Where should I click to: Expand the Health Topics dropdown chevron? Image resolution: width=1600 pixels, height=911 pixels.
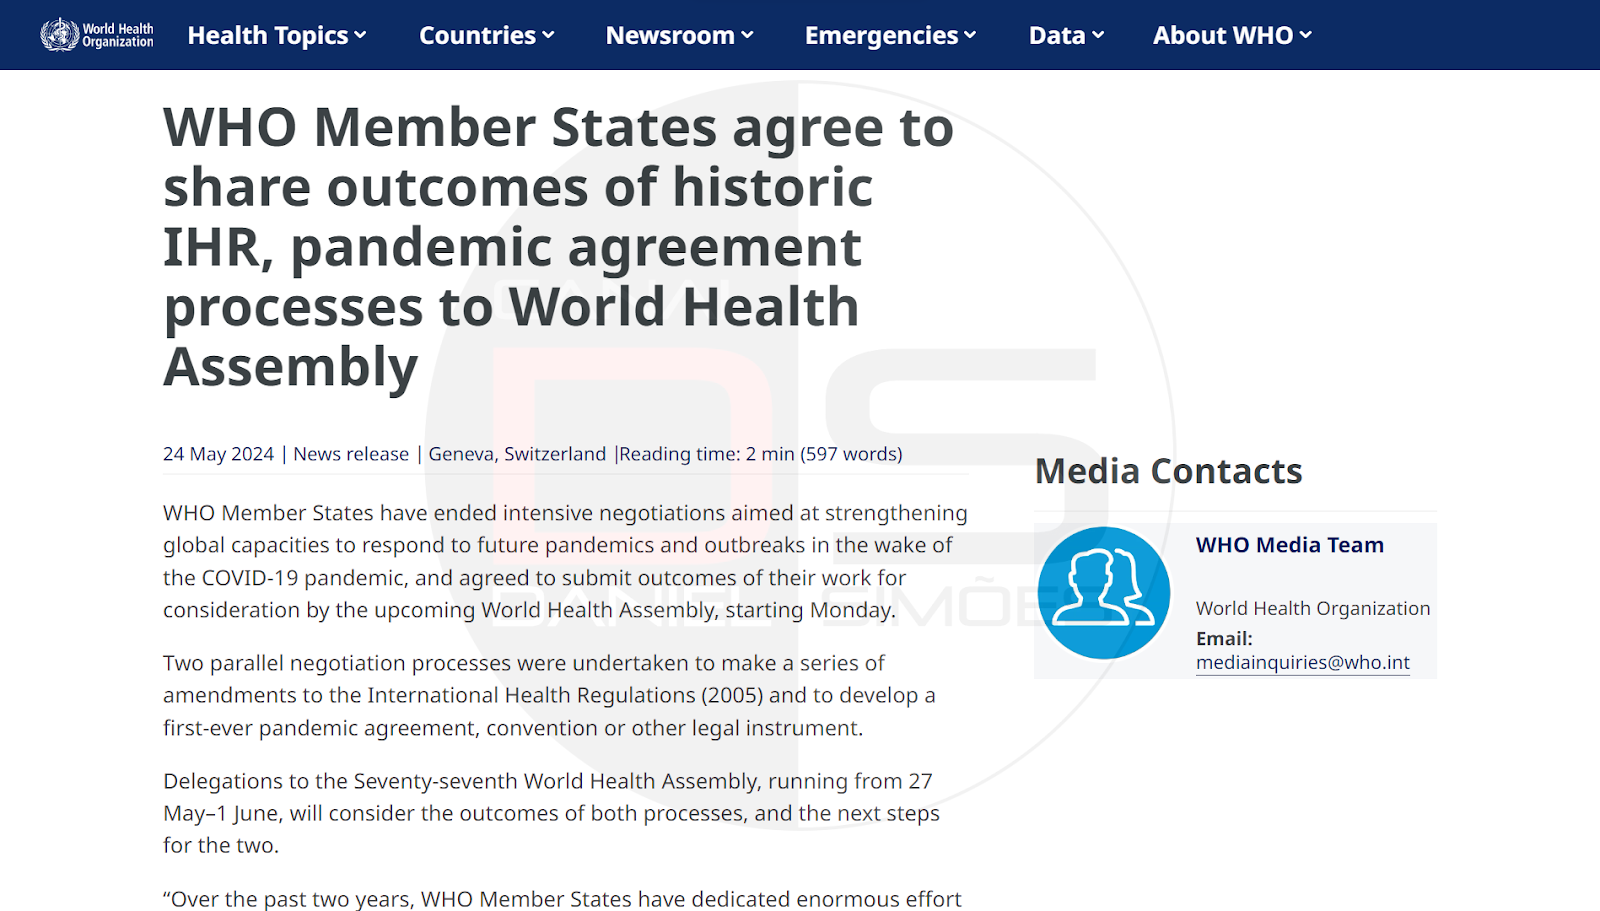(360, 36)
